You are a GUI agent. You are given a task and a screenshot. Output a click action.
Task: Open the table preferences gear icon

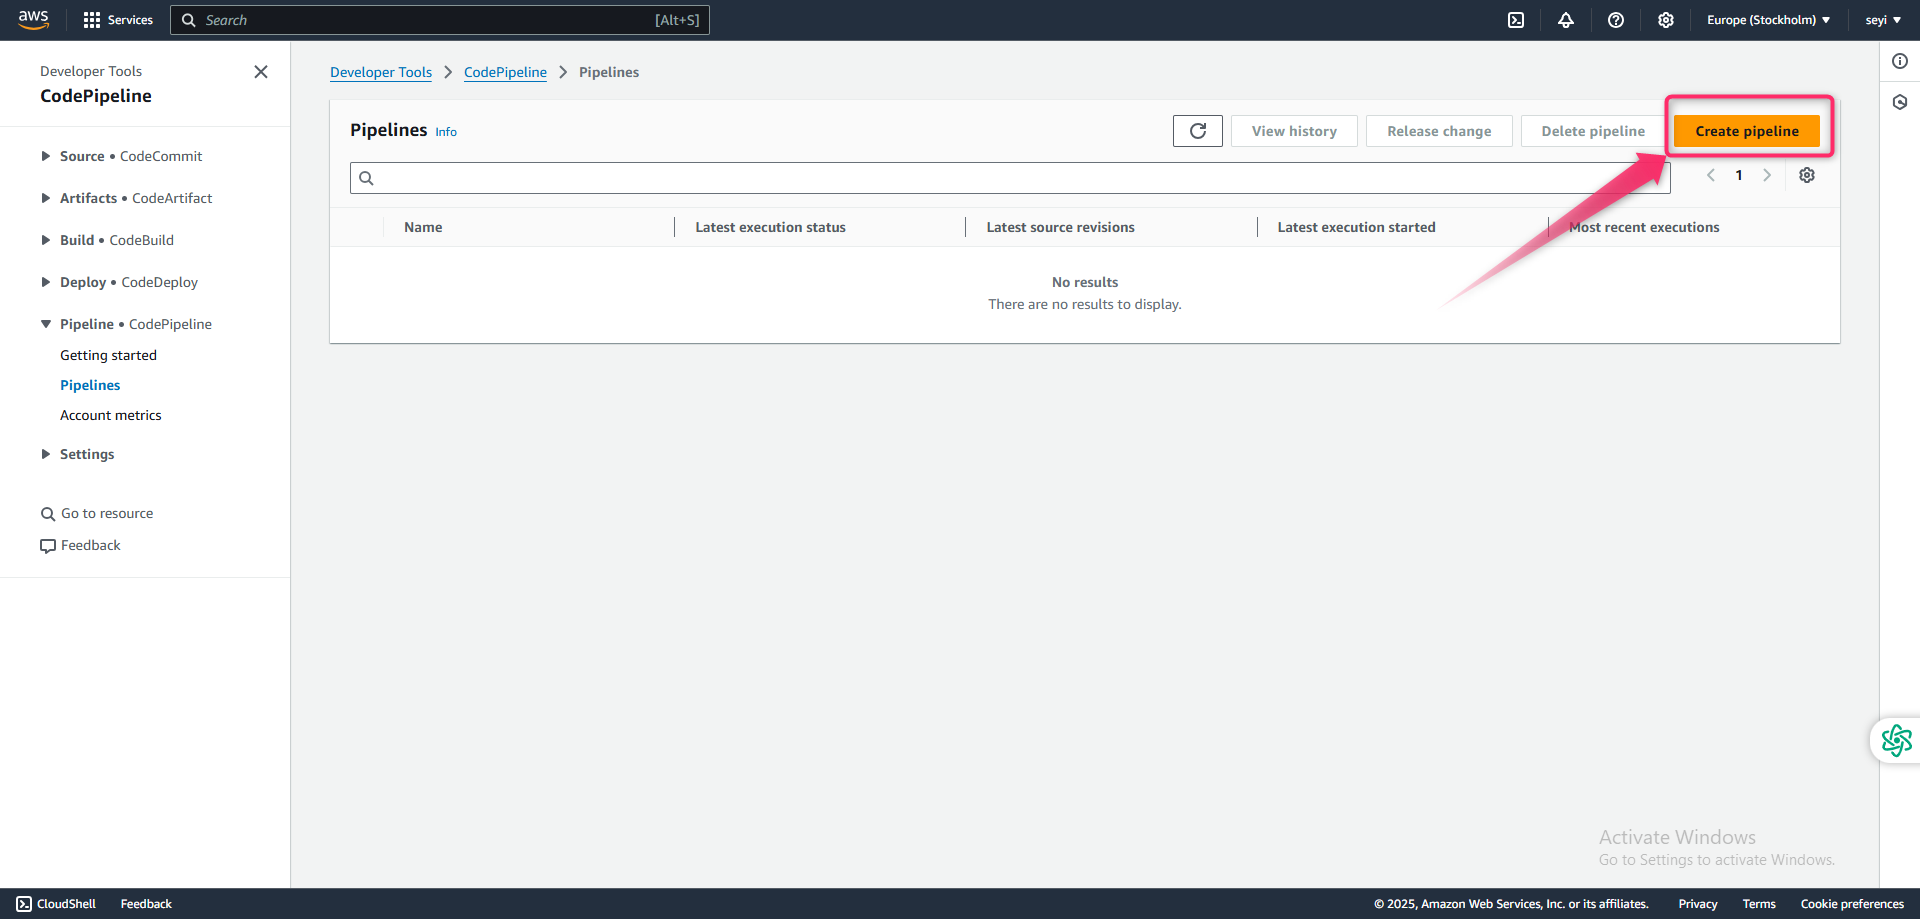tap(1807, 175)
